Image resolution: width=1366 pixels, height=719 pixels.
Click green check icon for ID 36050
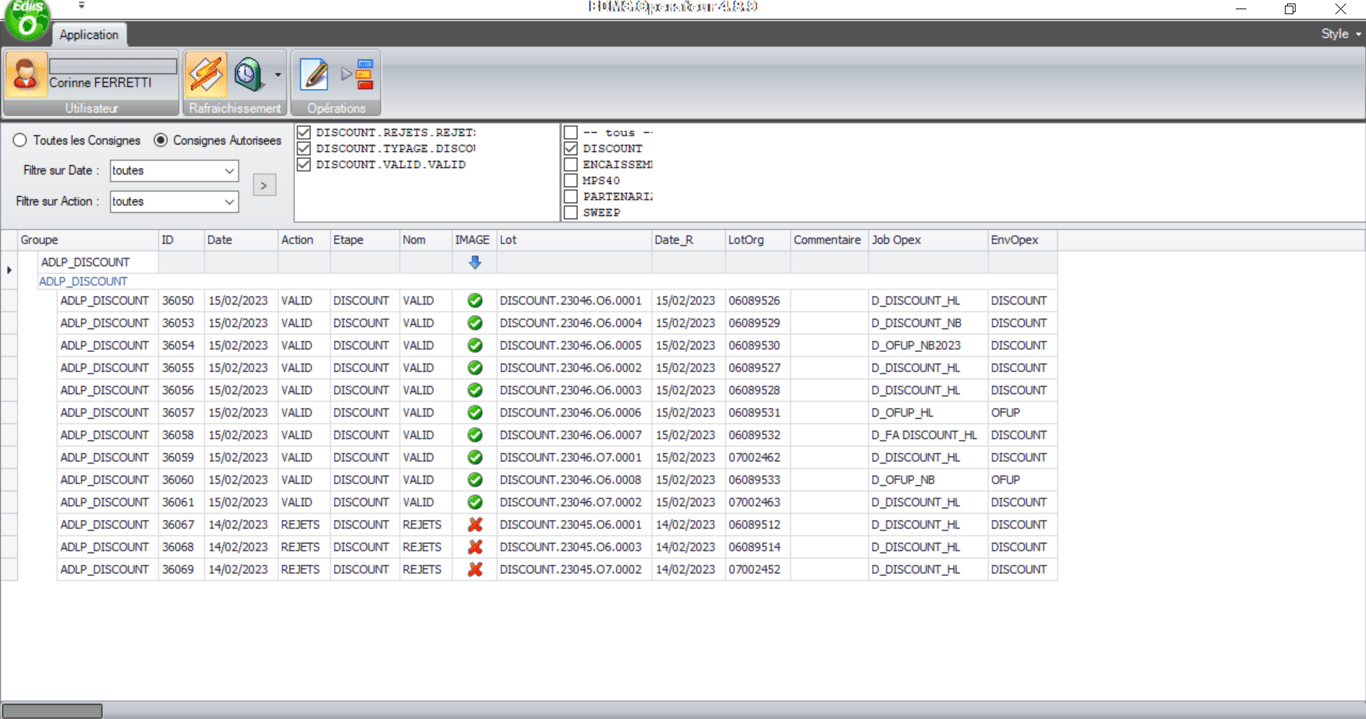(475, 300)
